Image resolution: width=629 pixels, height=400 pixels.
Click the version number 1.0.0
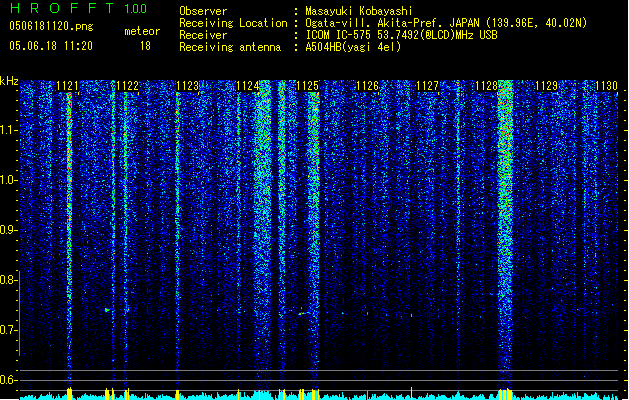pyautogui.click(x=135, y=9)
